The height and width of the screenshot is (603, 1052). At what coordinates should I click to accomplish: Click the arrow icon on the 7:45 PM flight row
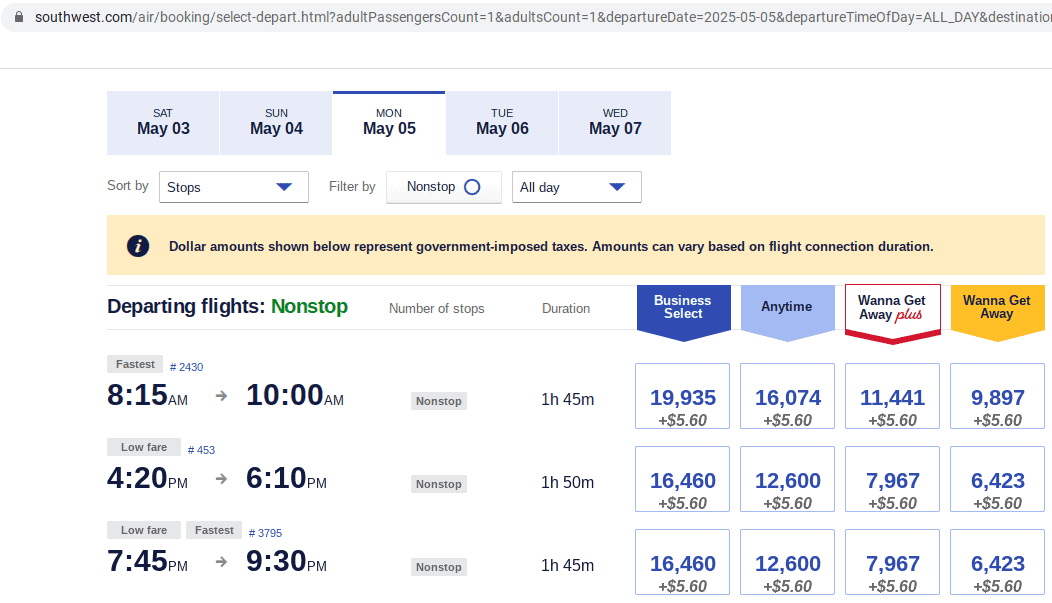coord(220,562)
